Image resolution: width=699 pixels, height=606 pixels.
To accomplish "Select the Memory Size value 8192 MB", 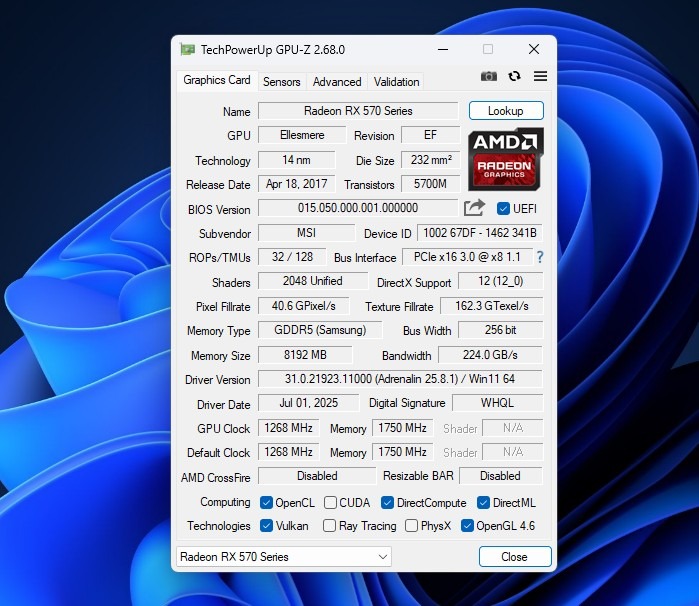I will [305, 355].
